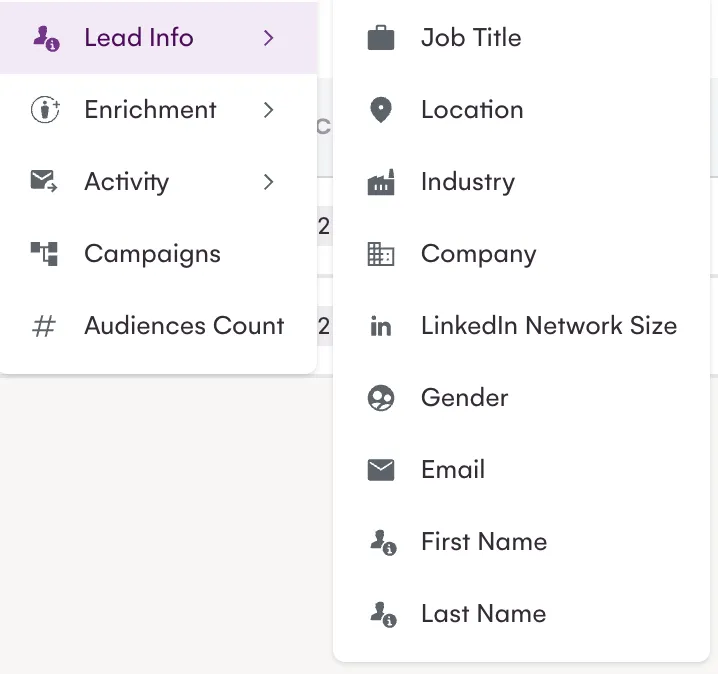
Task: Click the hash icon for Audiences Count
Action: pyautogui.click(x=44, y=326)
